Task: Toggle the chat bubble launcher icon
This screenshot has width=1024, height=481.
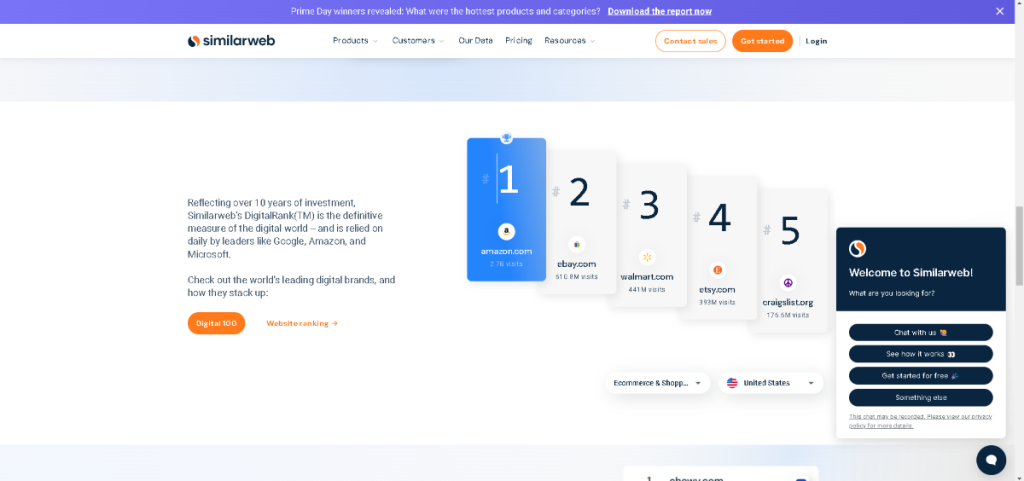Action: point(991,460)
